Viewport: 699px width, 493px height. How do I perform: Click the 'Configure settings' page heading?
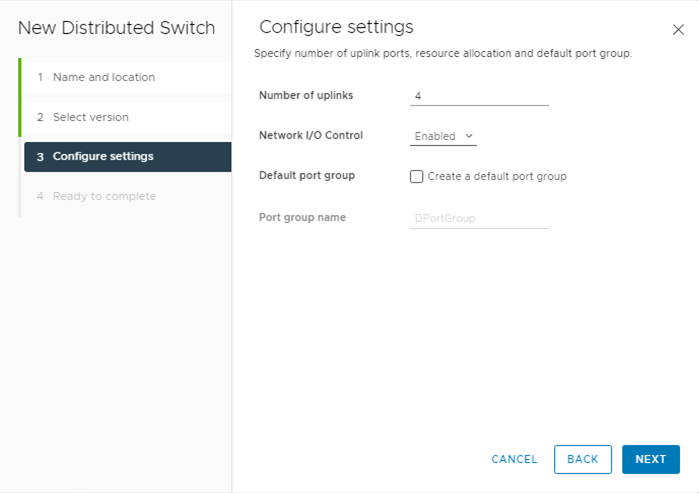click(336, 28)
